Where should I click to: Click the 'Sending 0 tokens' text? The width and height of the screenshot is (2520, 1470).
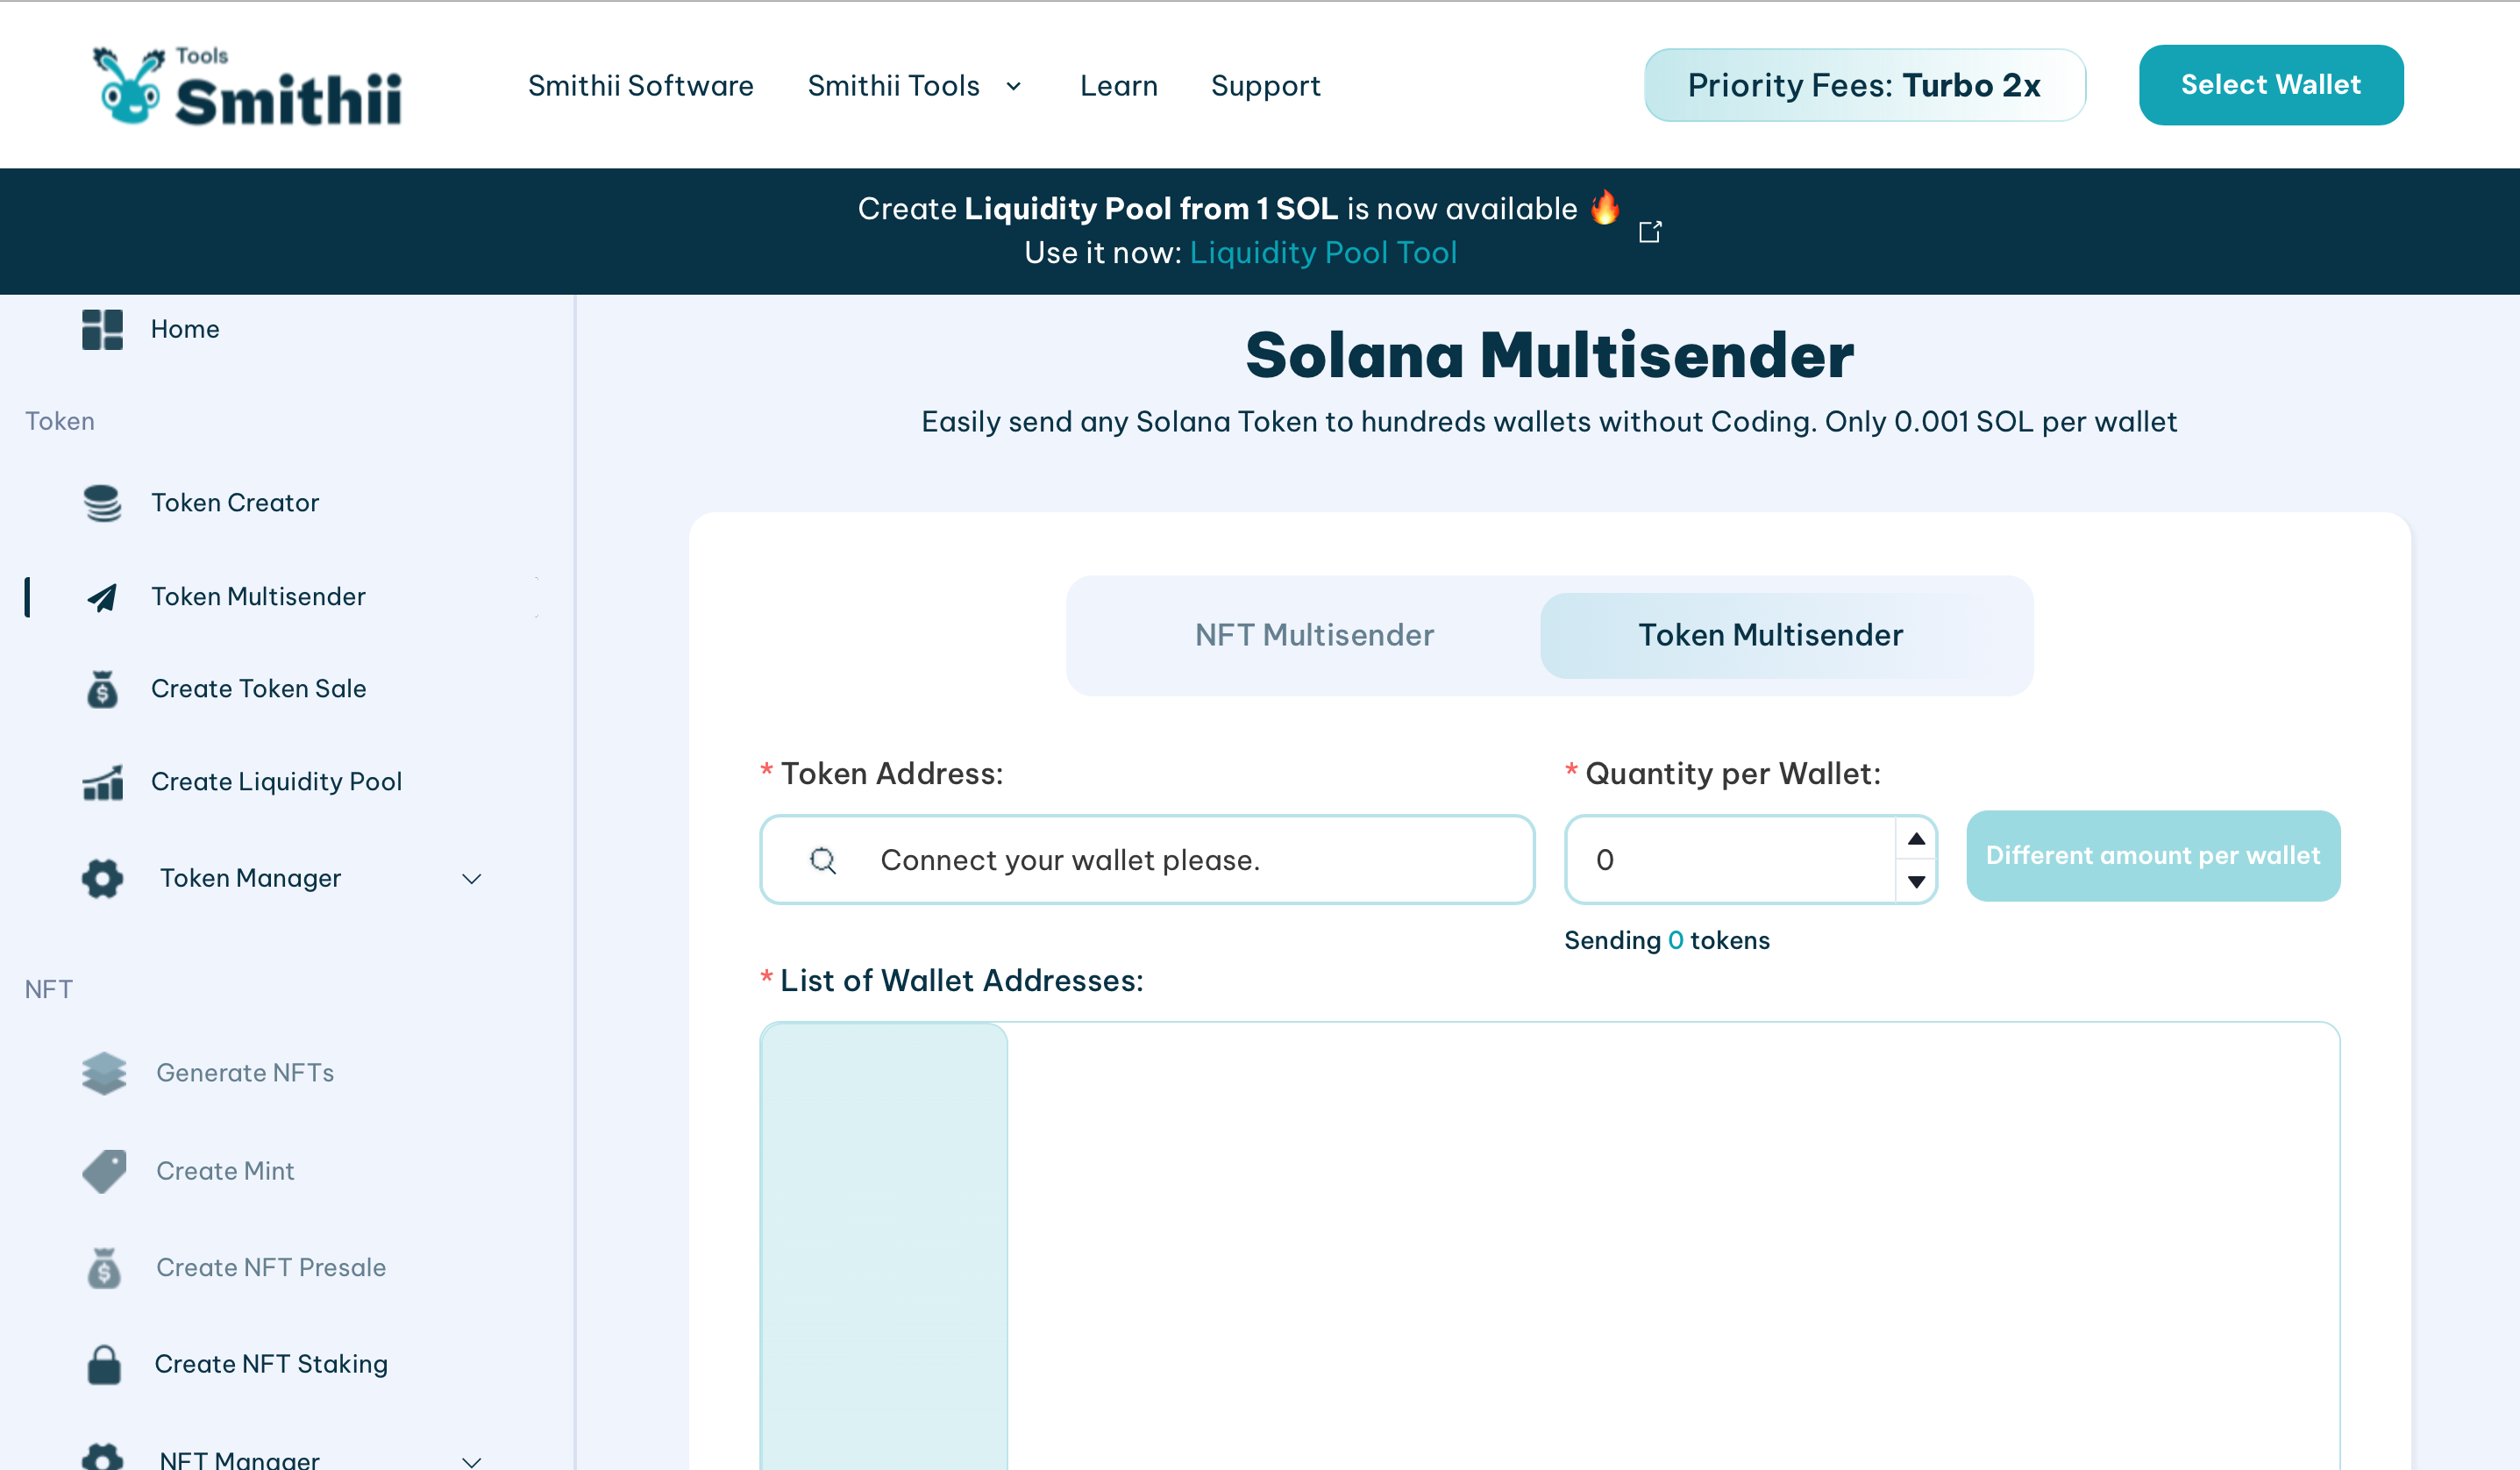coord(1666,941)
